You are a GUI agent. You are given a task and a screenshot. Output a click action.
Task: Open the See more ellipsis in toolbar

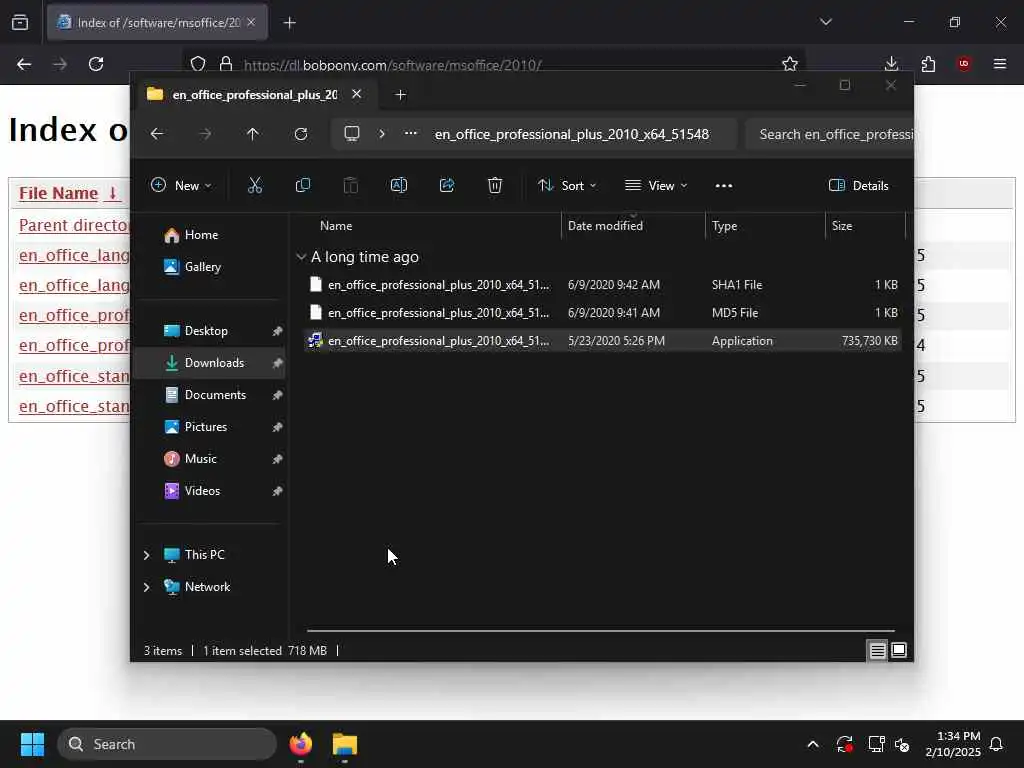click(x=724, y=185)
